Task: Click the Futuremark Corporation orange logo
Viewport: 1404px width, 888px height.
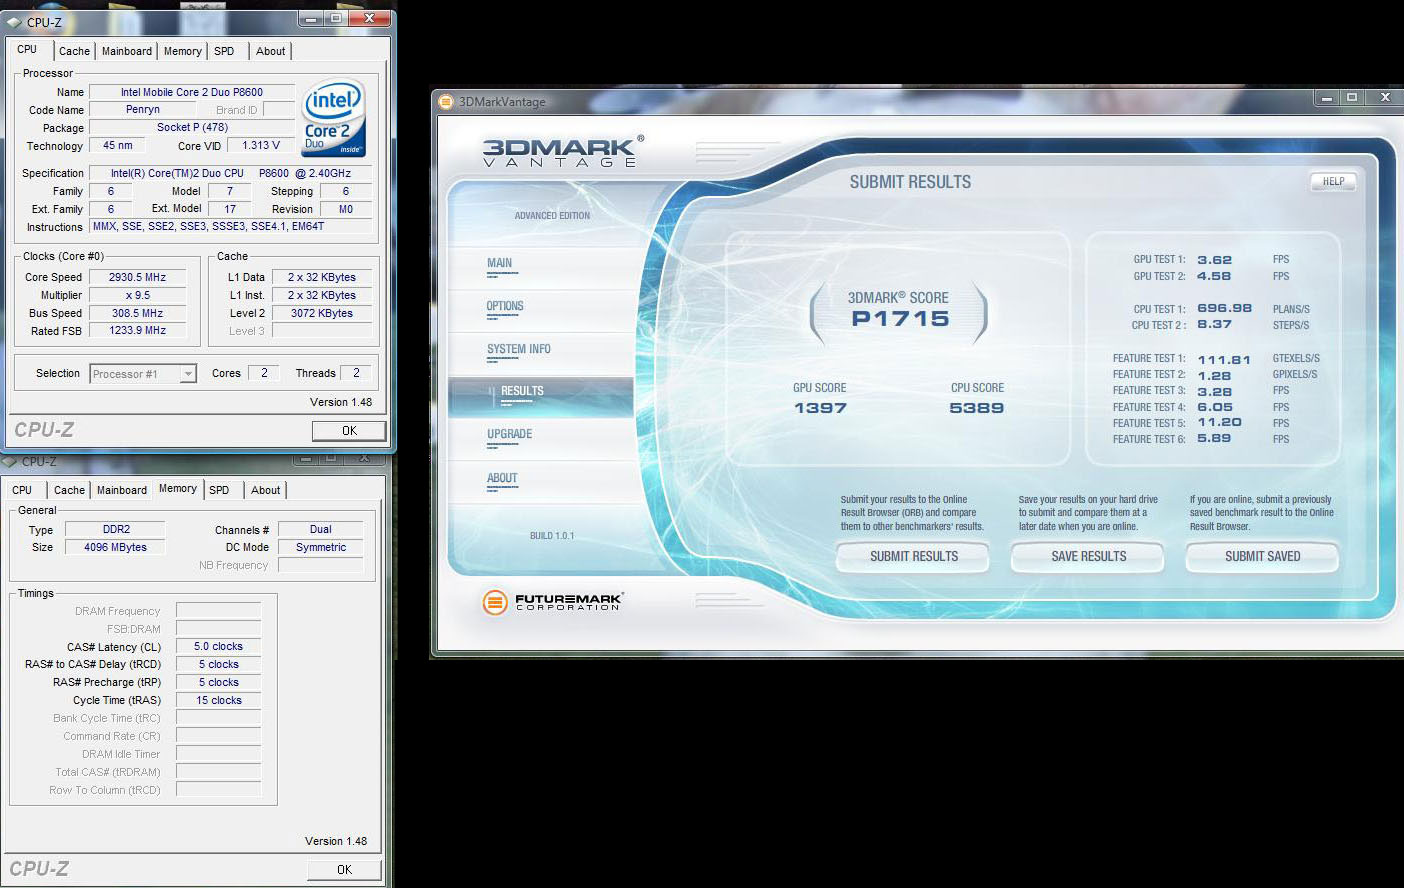Action: click(x=494, y=601)
